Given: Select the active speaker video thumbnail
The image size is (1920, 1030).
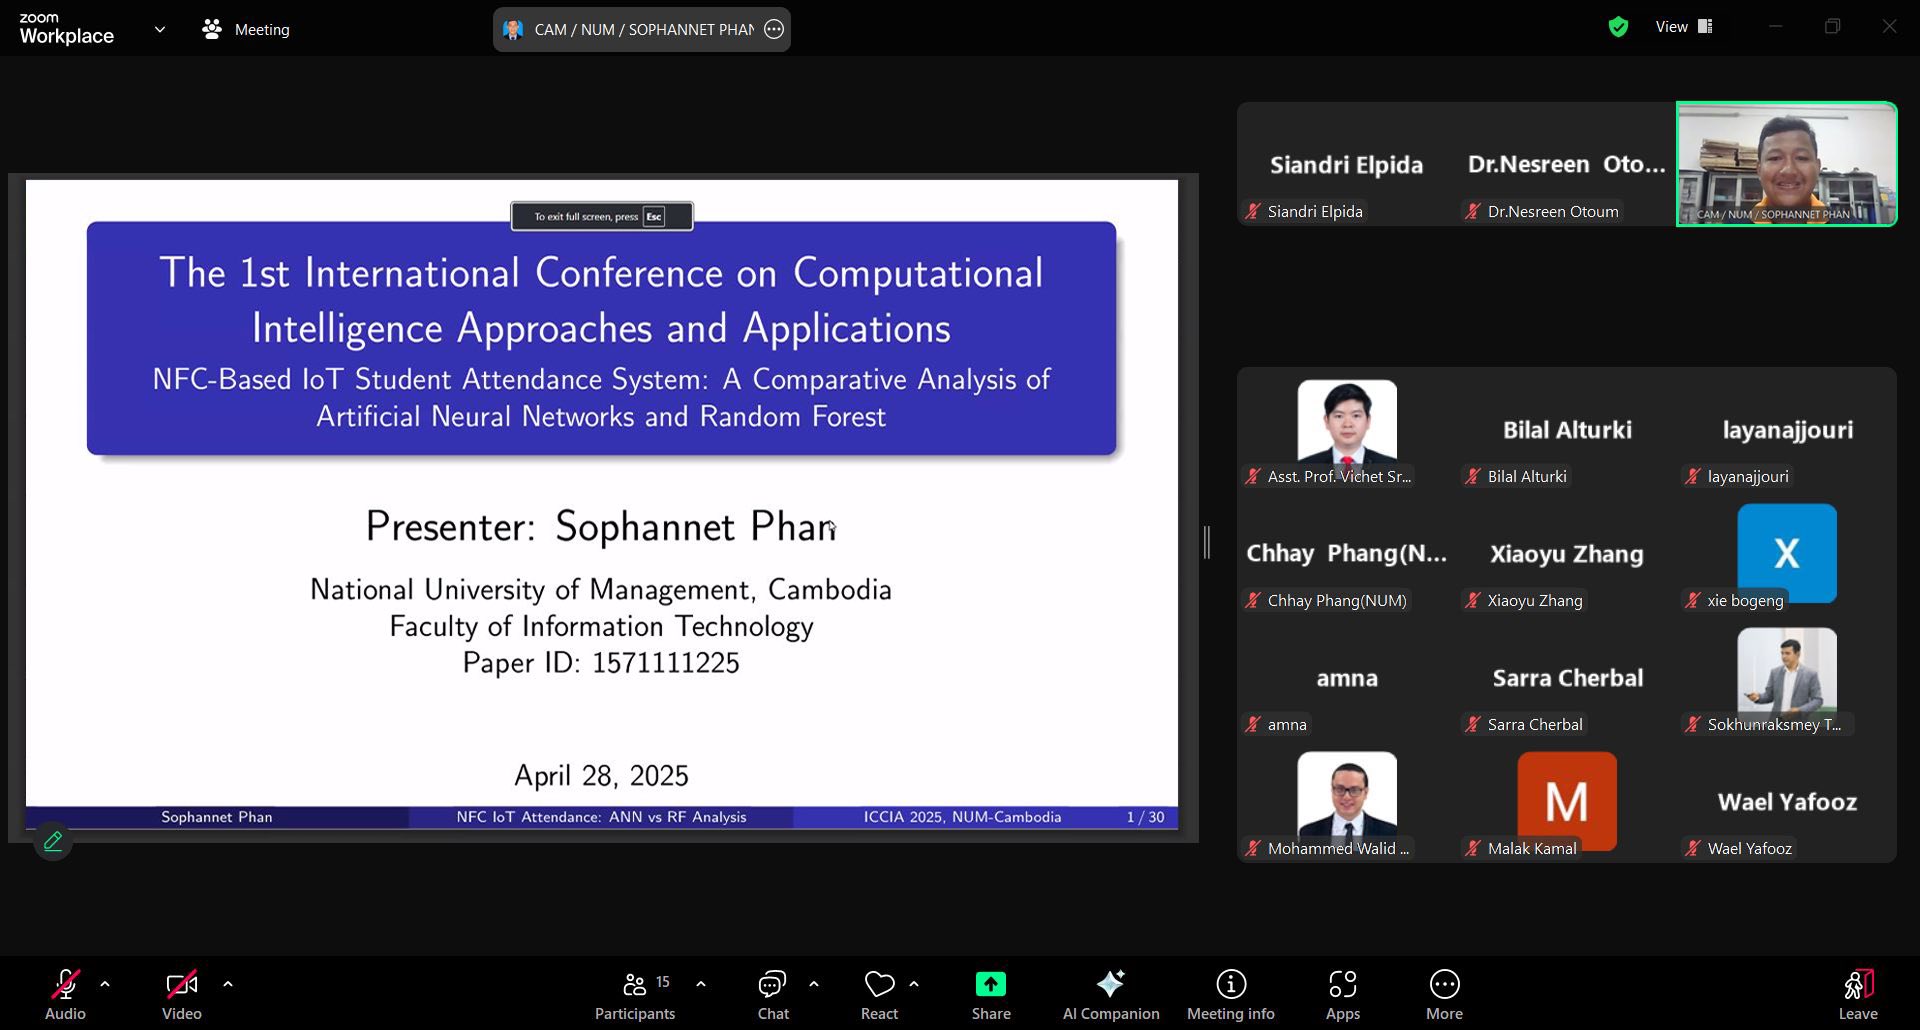Looking at the screenshot, I should 1787,164.
